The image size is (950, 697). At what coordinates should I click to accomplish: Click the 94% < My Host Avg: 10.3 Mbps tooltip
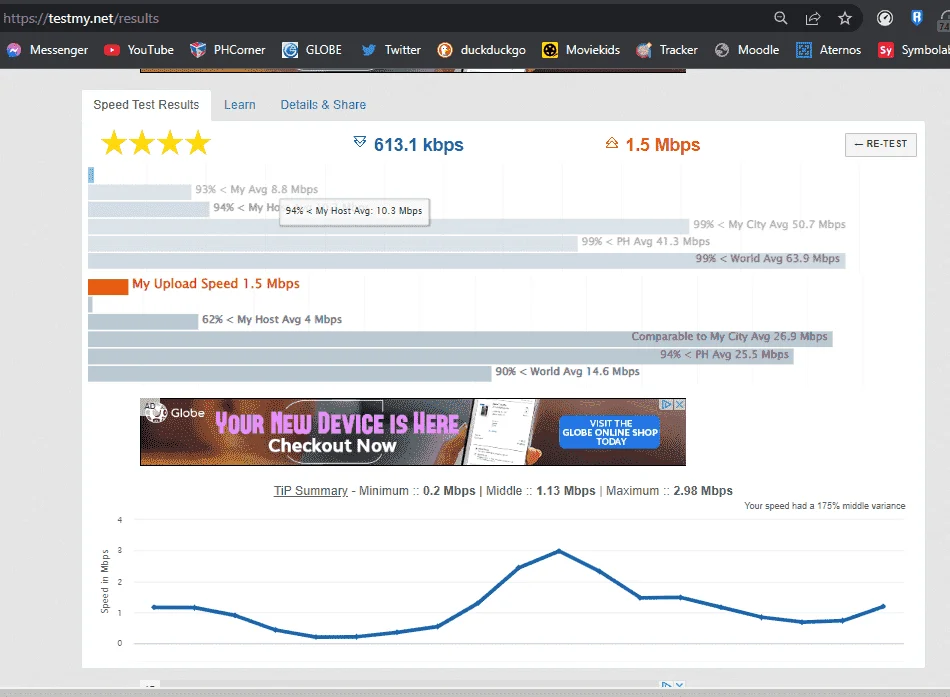[354, 211]
